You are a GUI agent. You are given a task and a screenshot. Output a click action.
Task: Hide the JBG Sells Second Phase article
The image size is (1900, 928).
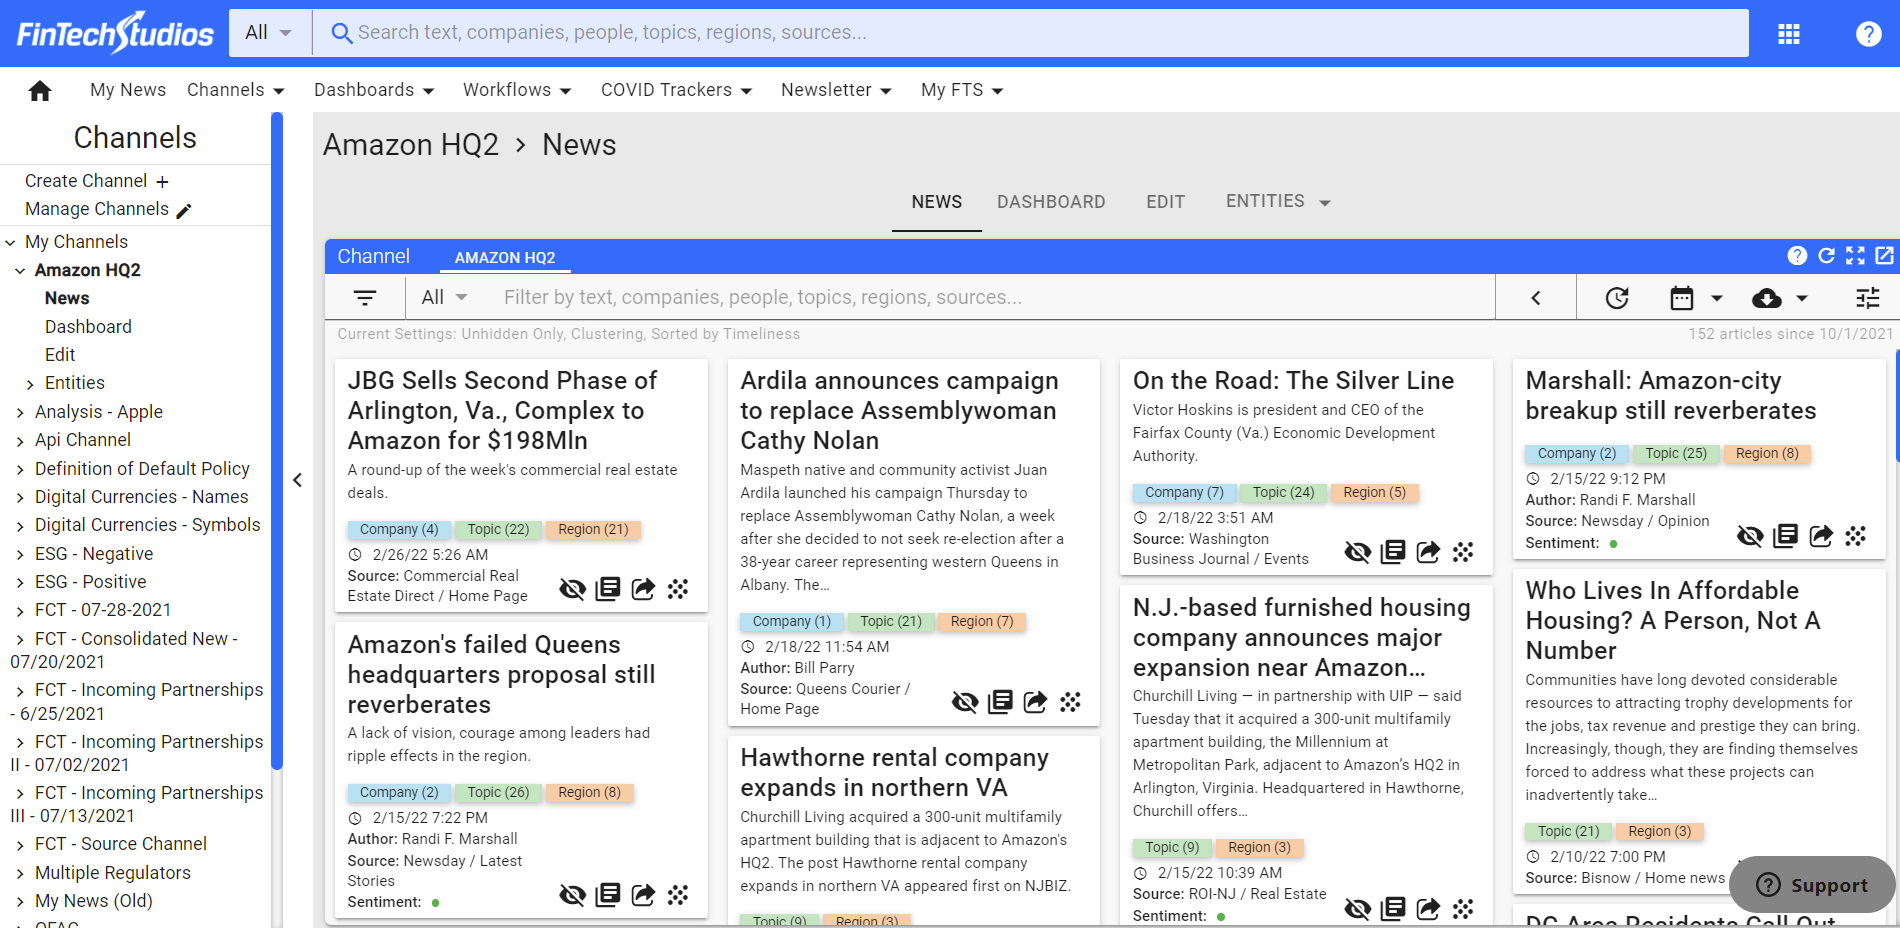[x=572, y=589]
